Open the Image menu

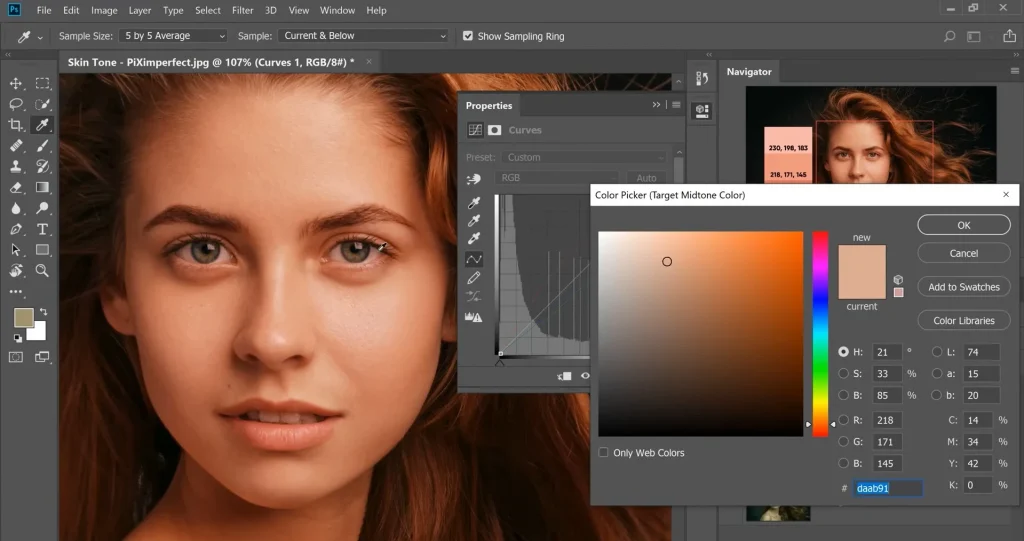point(104,10)
